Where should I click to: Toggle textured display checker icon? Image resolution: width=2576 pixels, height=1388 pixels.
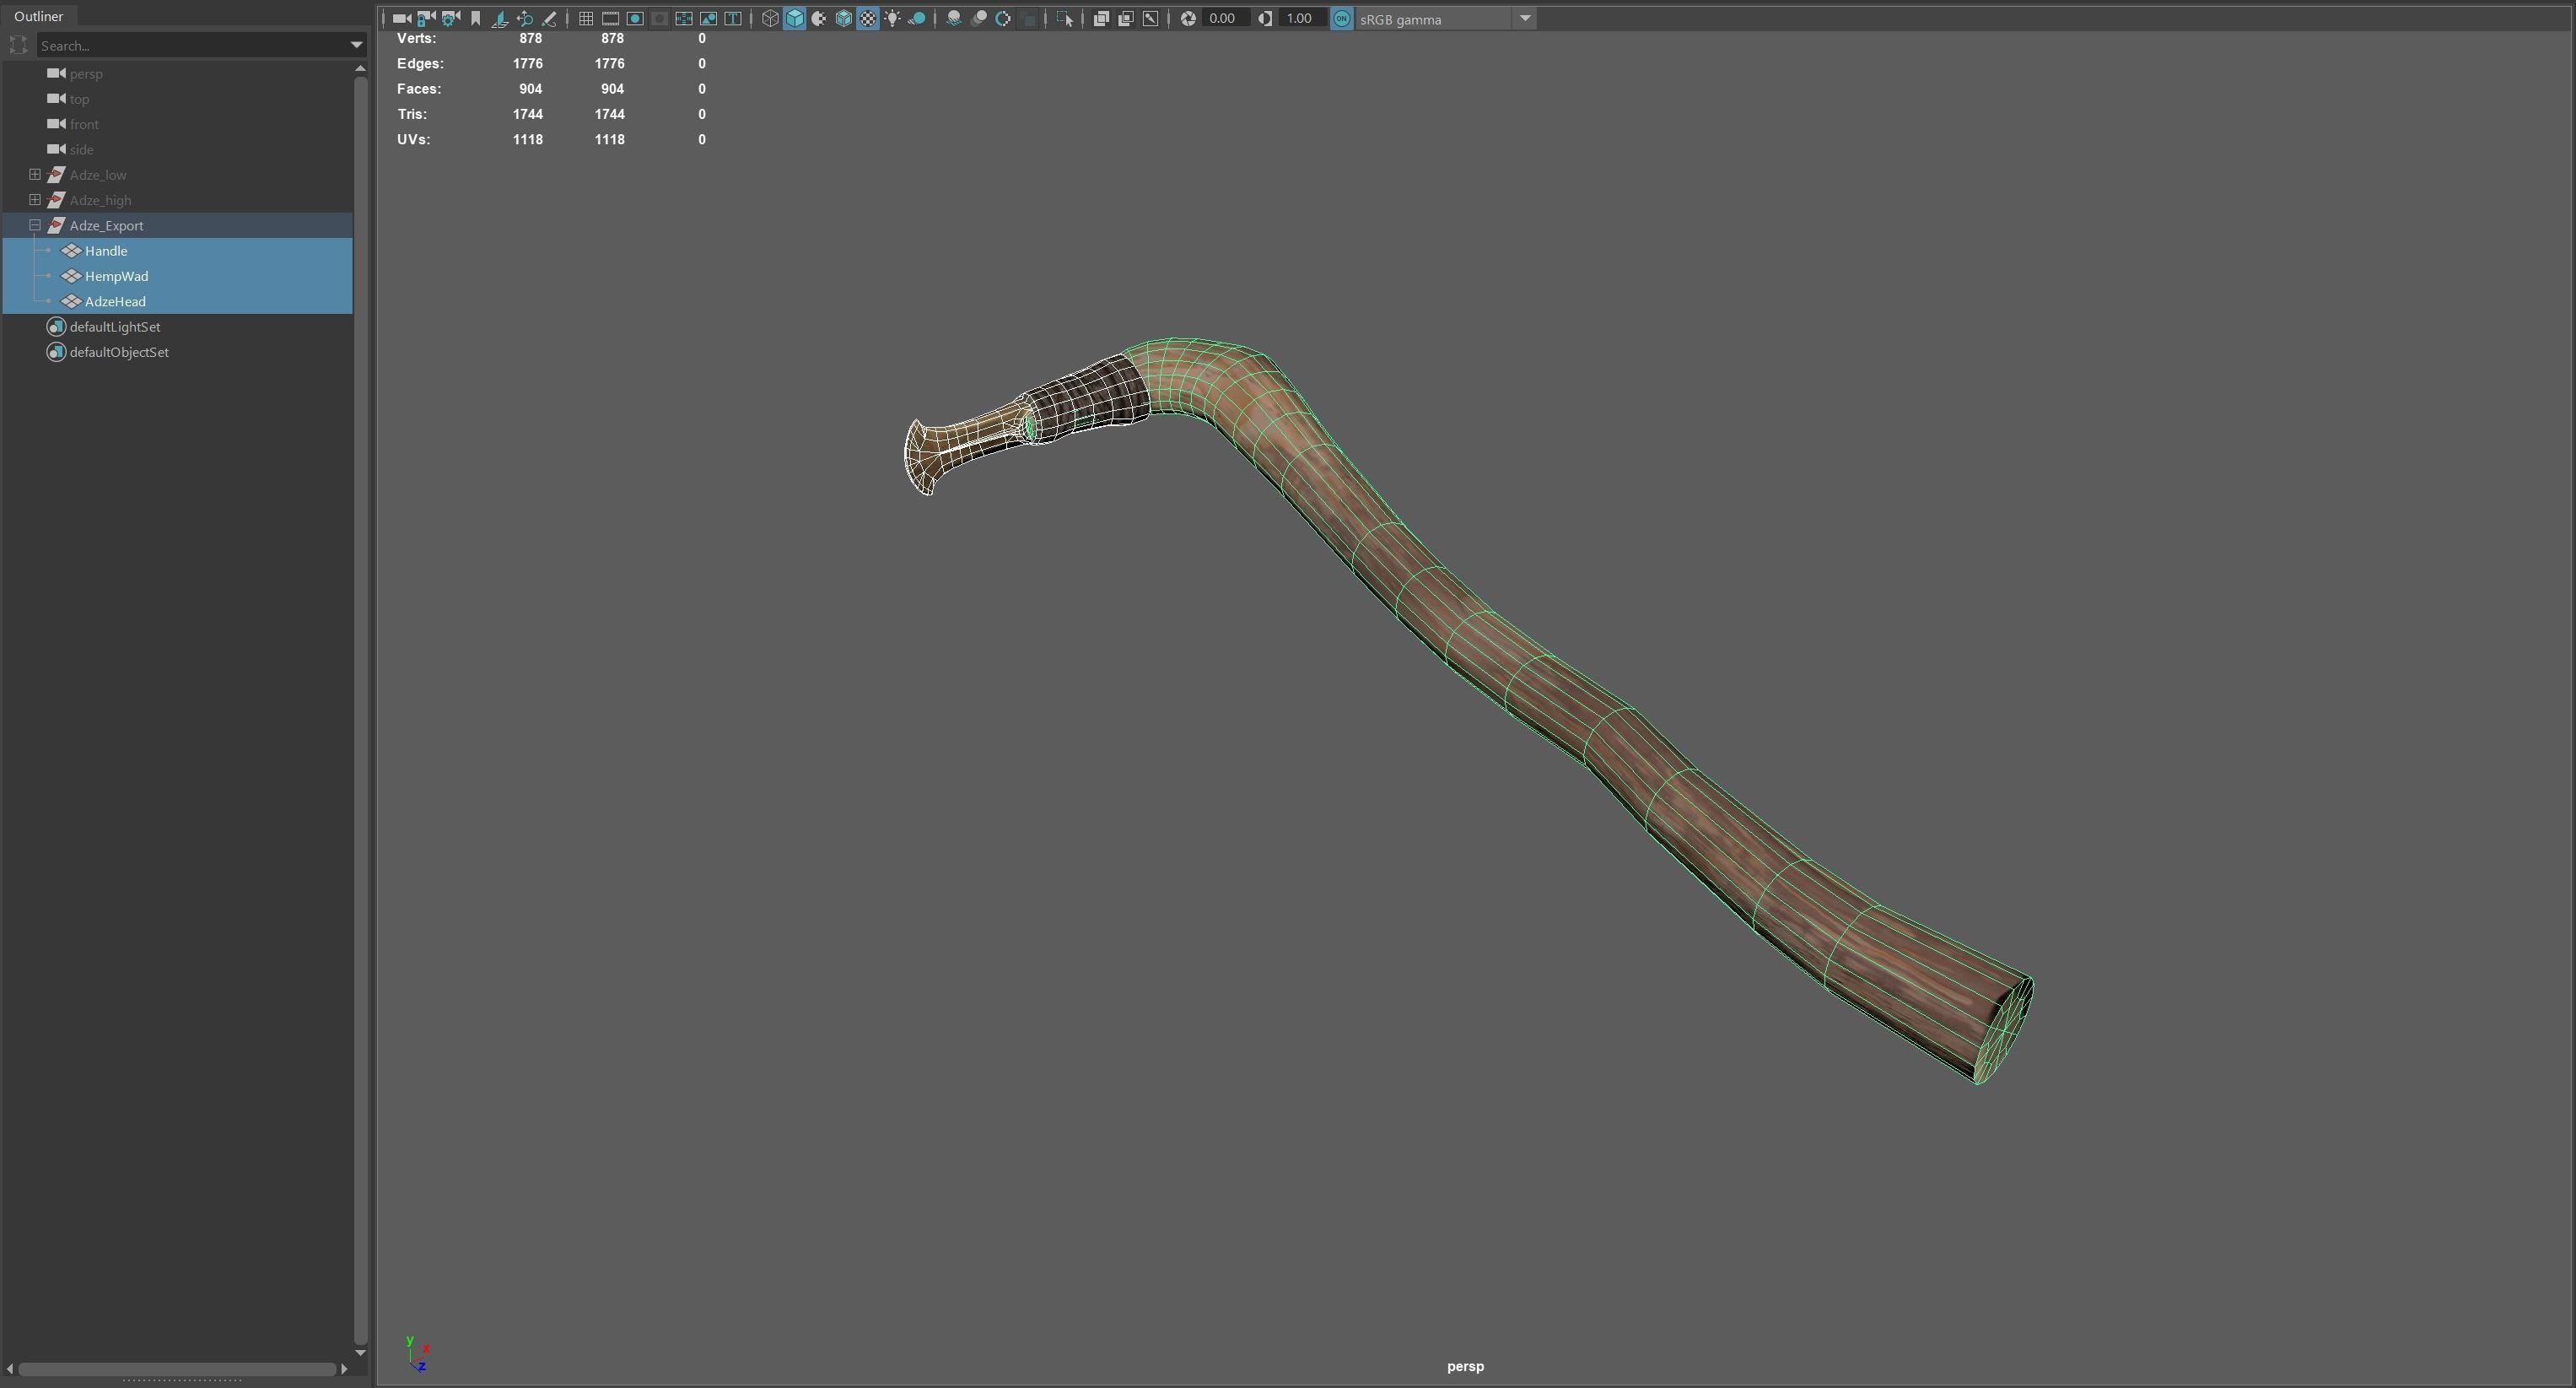[868, 18]
